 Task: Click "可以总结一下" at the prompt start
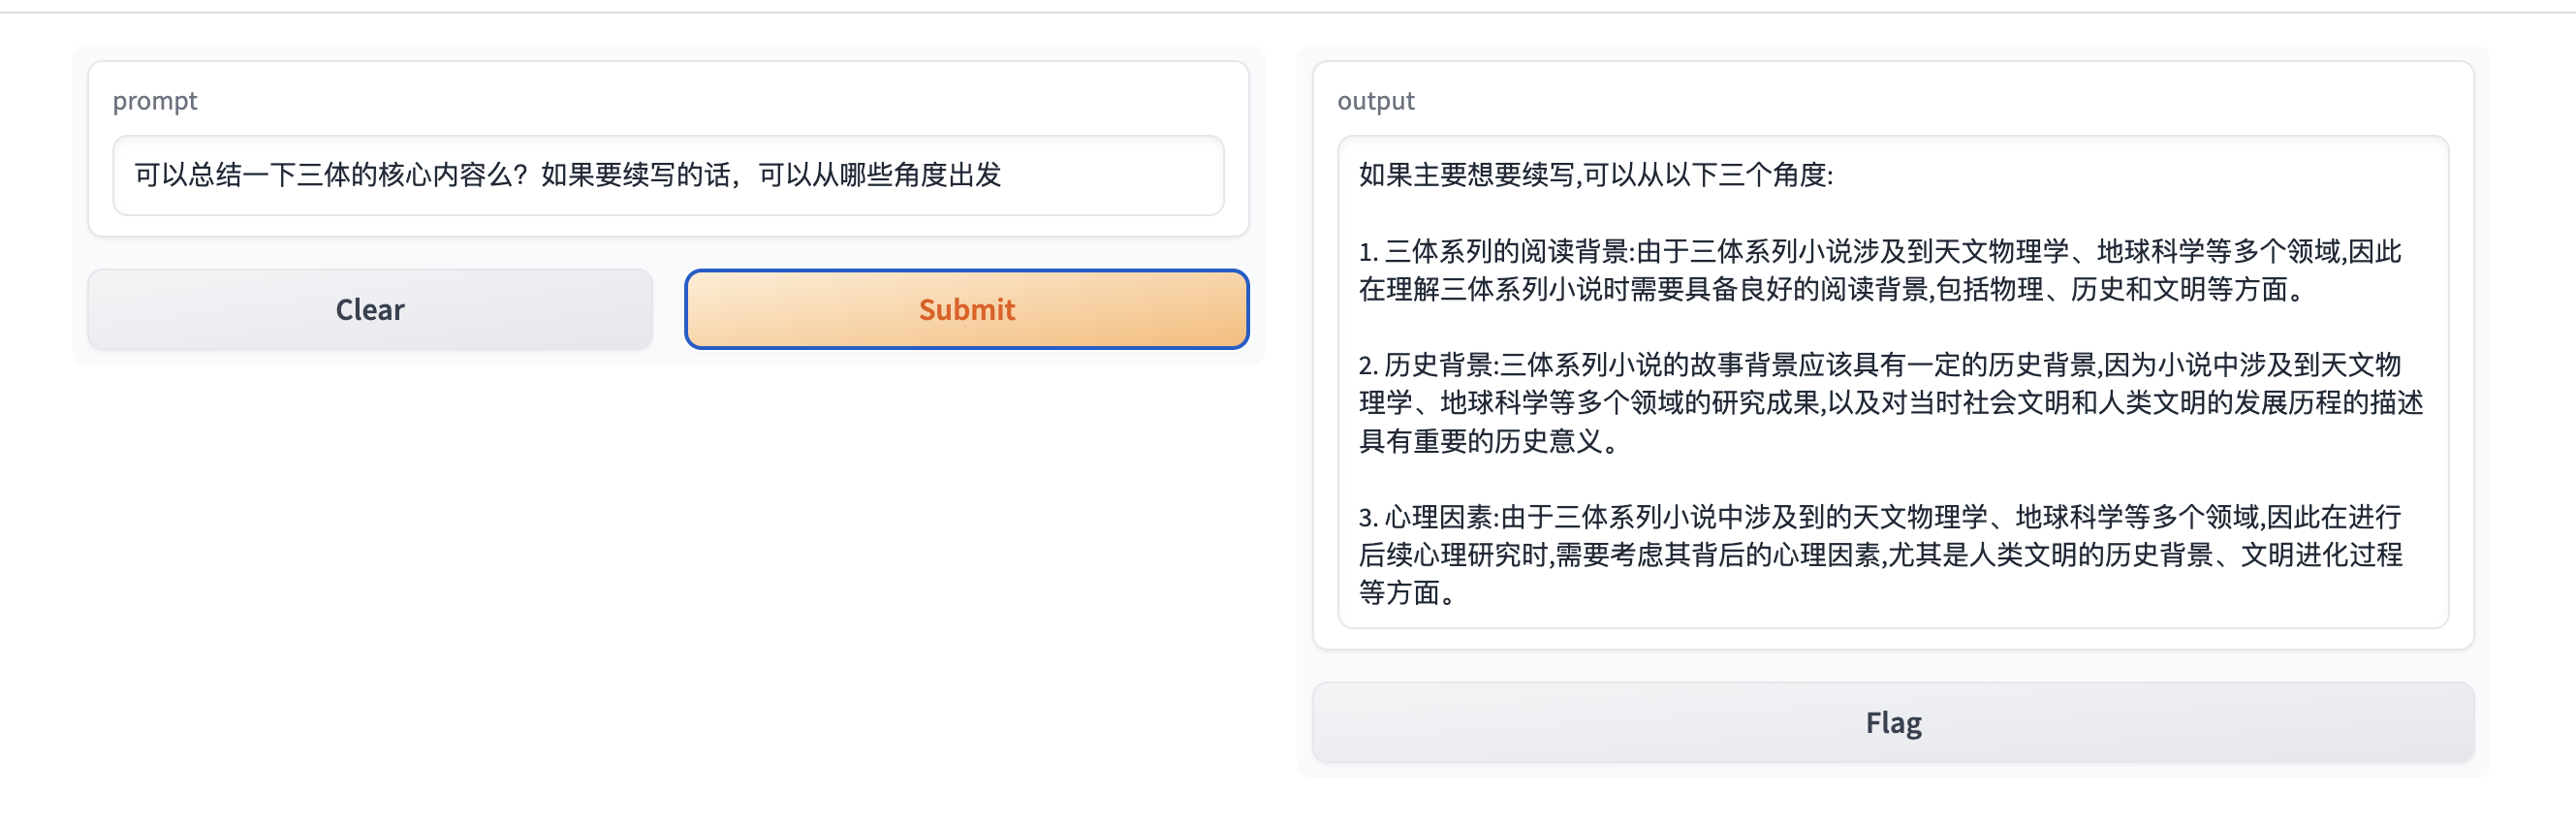(x=215, y=175)
